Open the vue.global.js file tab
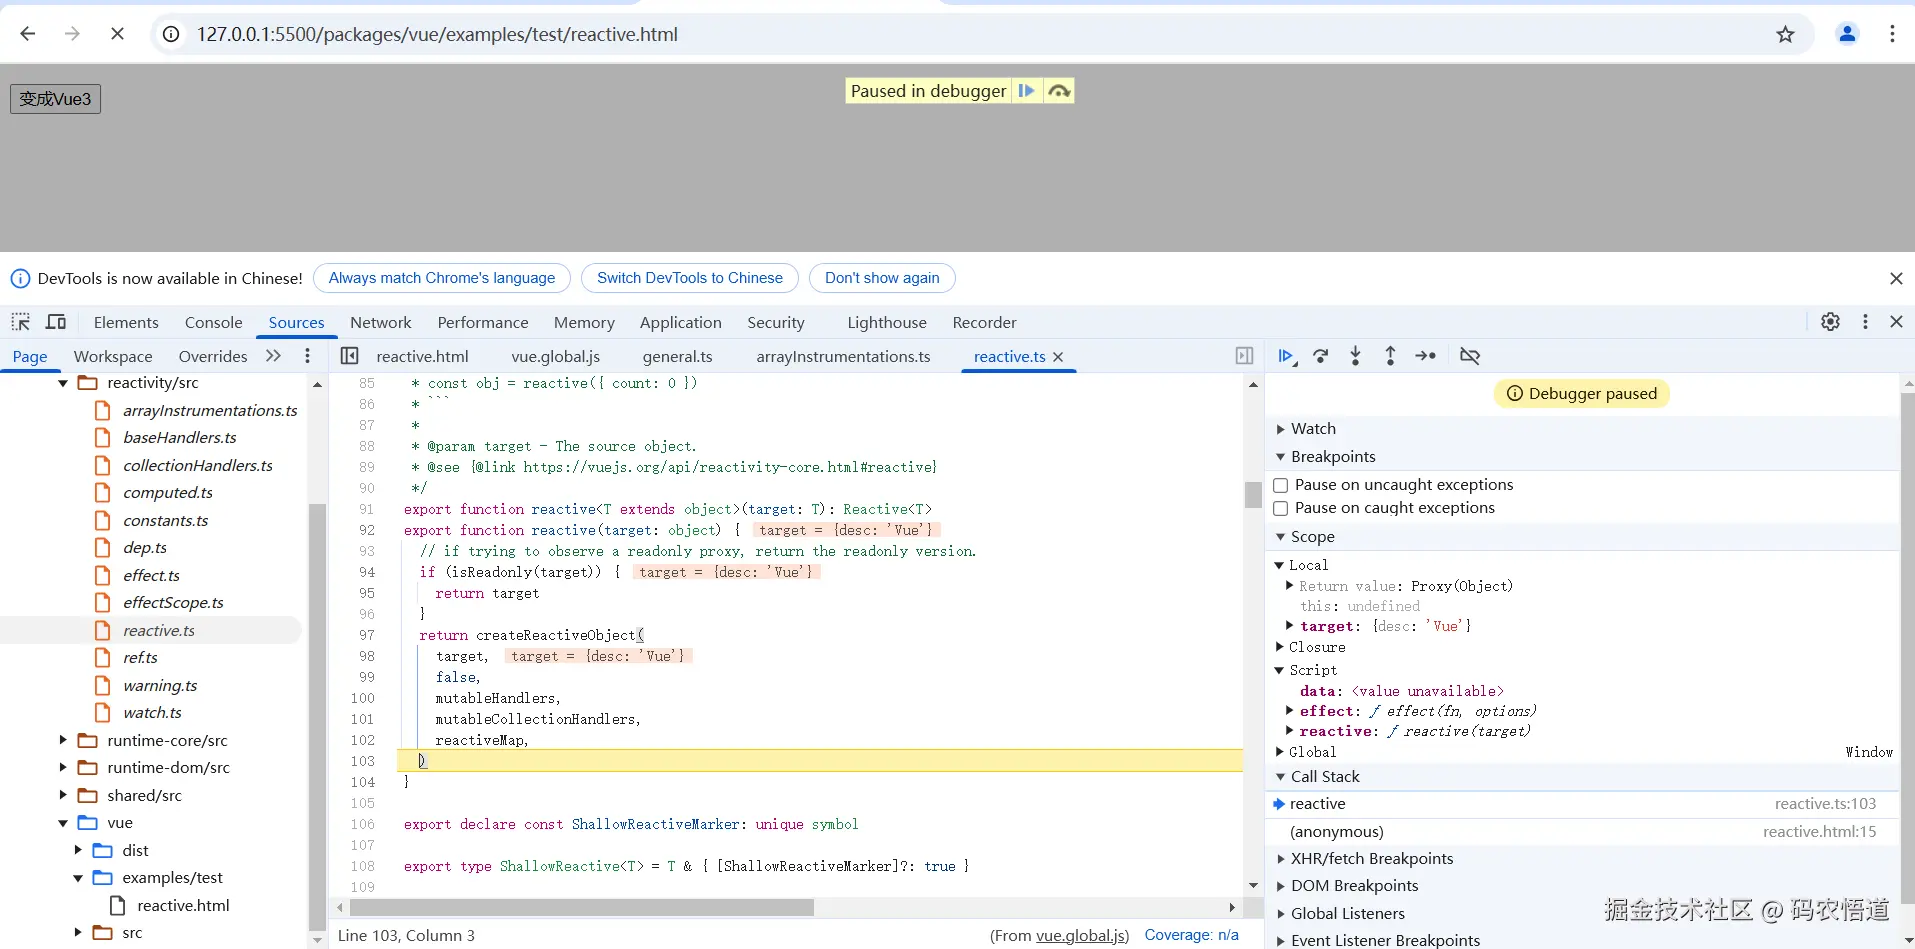This screenshot has width=1915, height=949. [555, 357]
